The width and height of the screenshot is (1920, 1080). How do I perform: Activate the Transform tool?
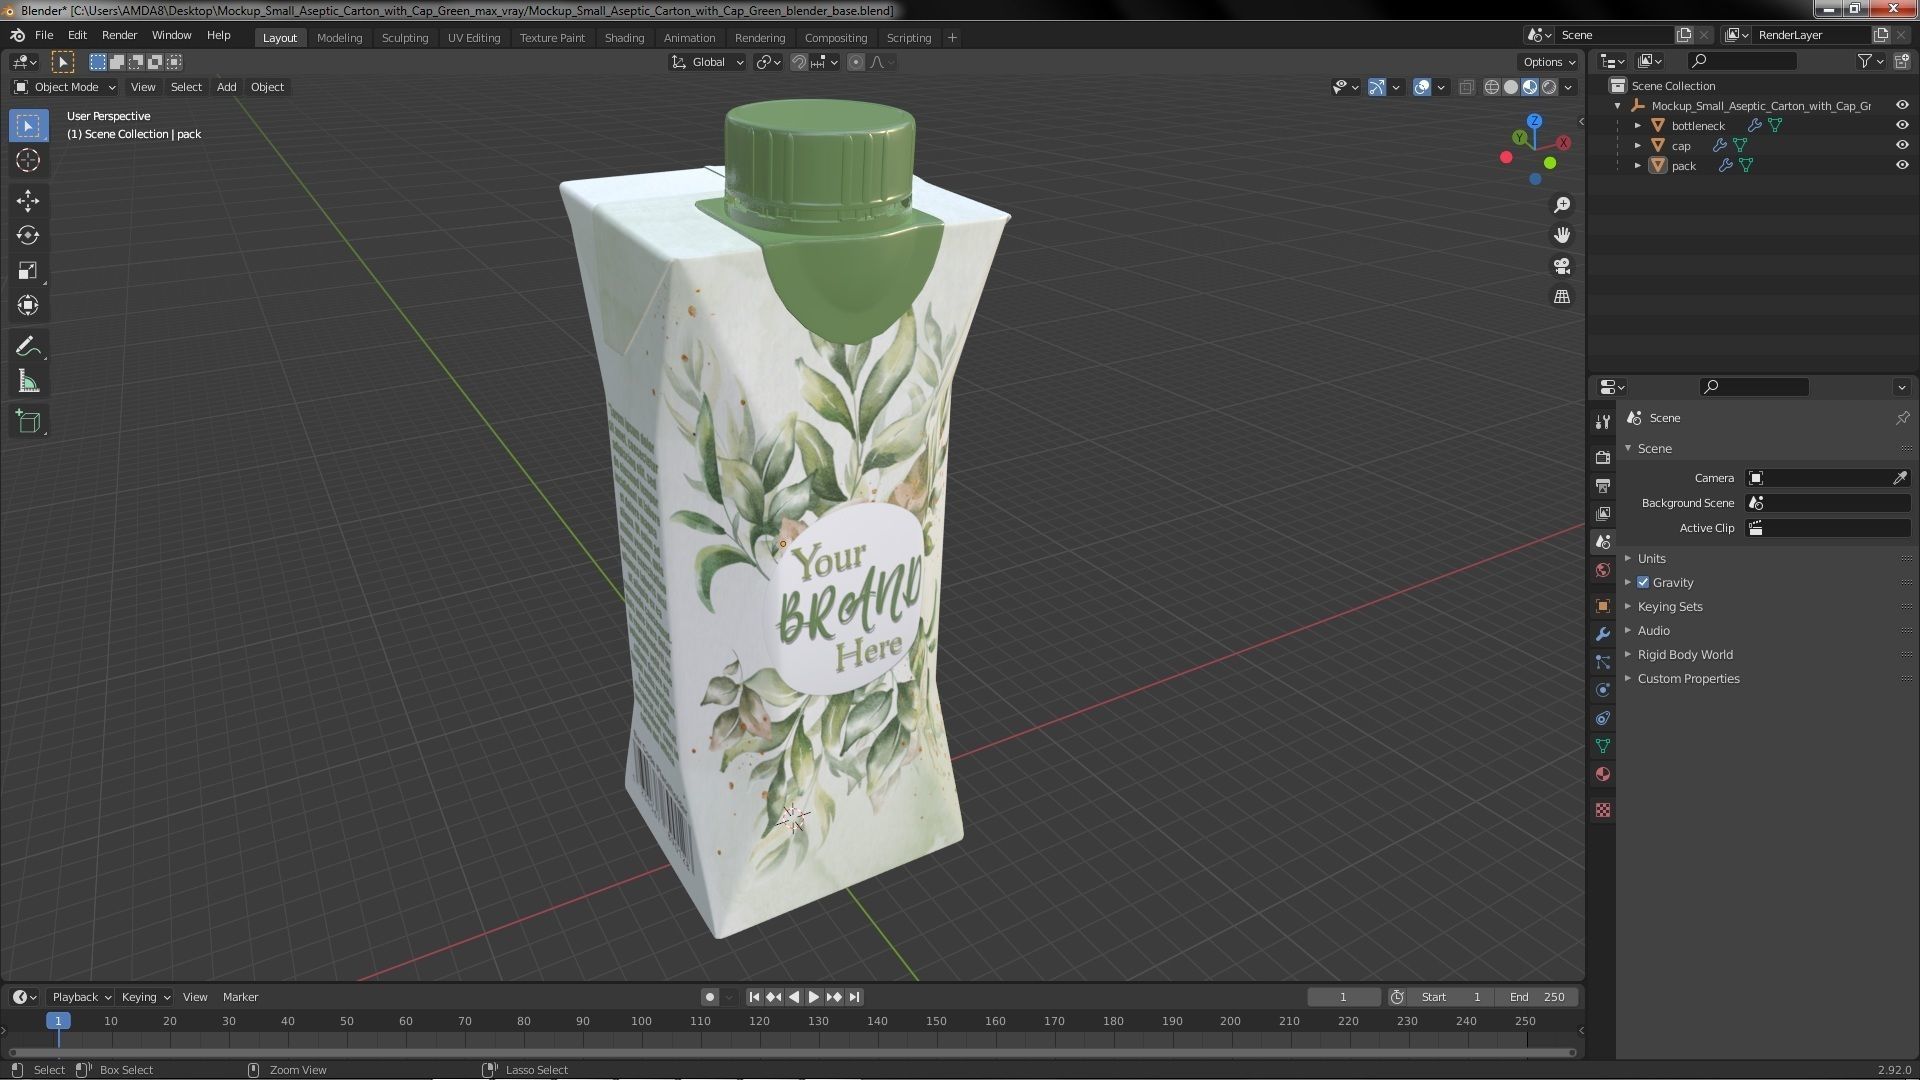(28, 305)
